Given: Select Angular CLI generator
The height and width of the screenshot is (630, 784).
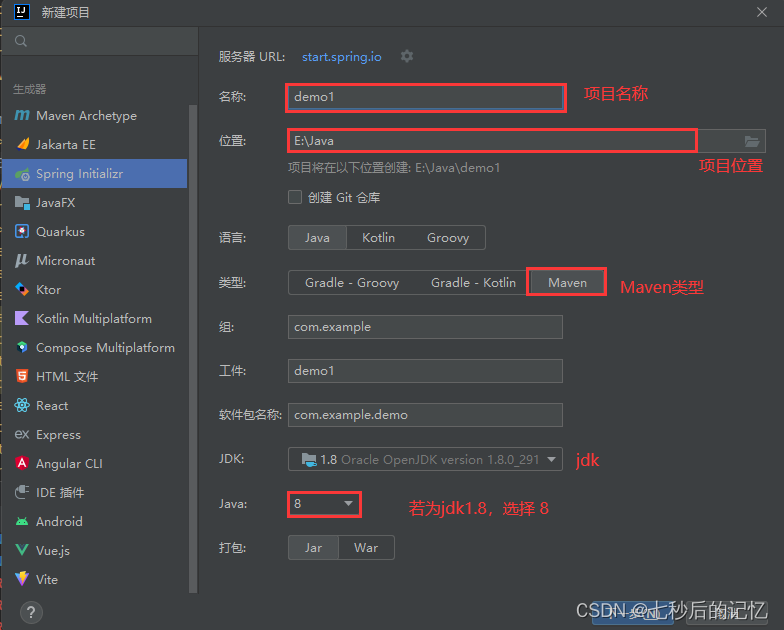Looking at the screenshot, I should (94, 464).
